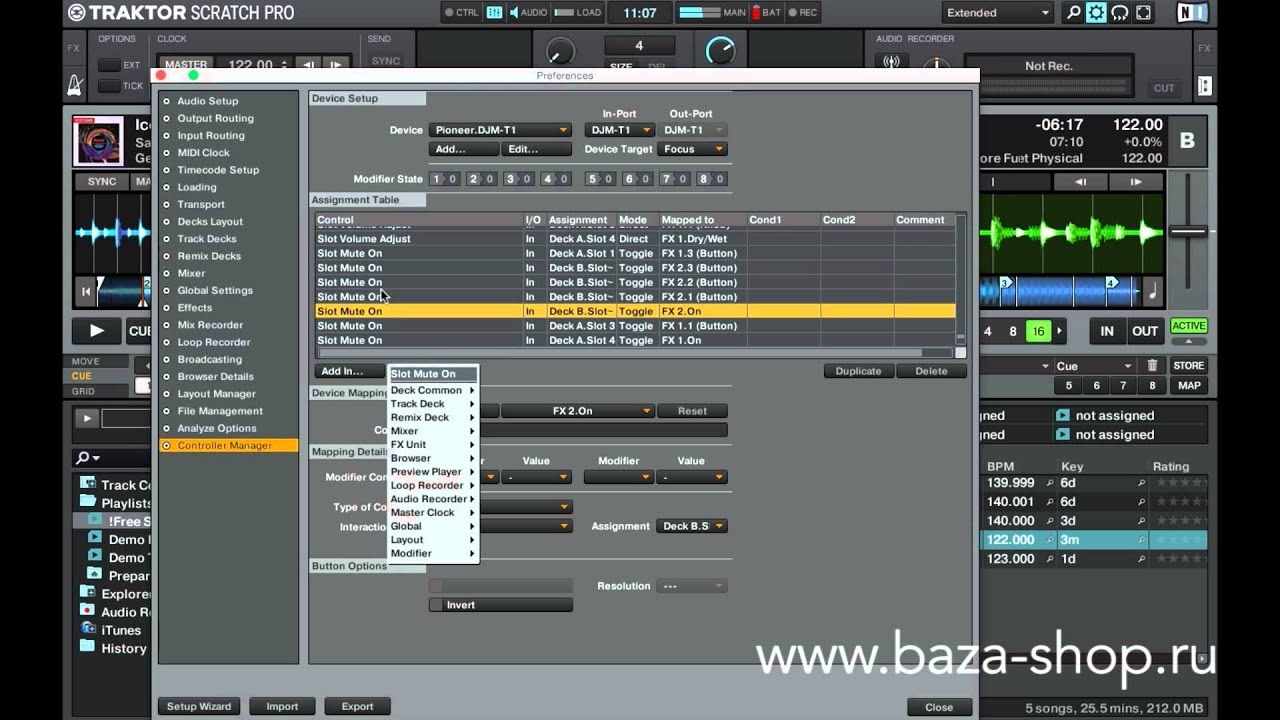The image size is (1280, 720).
Task: Click the right-side FX panel layout icon
Action: coord(1204,86)
